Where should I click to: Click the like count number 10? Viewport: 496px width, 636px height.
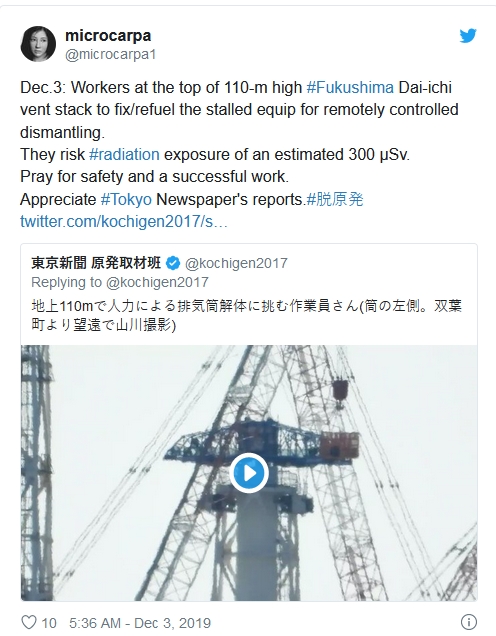49,623
